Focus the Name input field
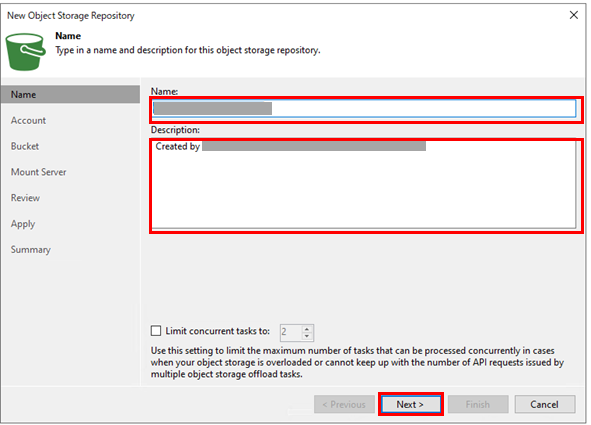Screen dimensions: 591x425 (364, 109)
